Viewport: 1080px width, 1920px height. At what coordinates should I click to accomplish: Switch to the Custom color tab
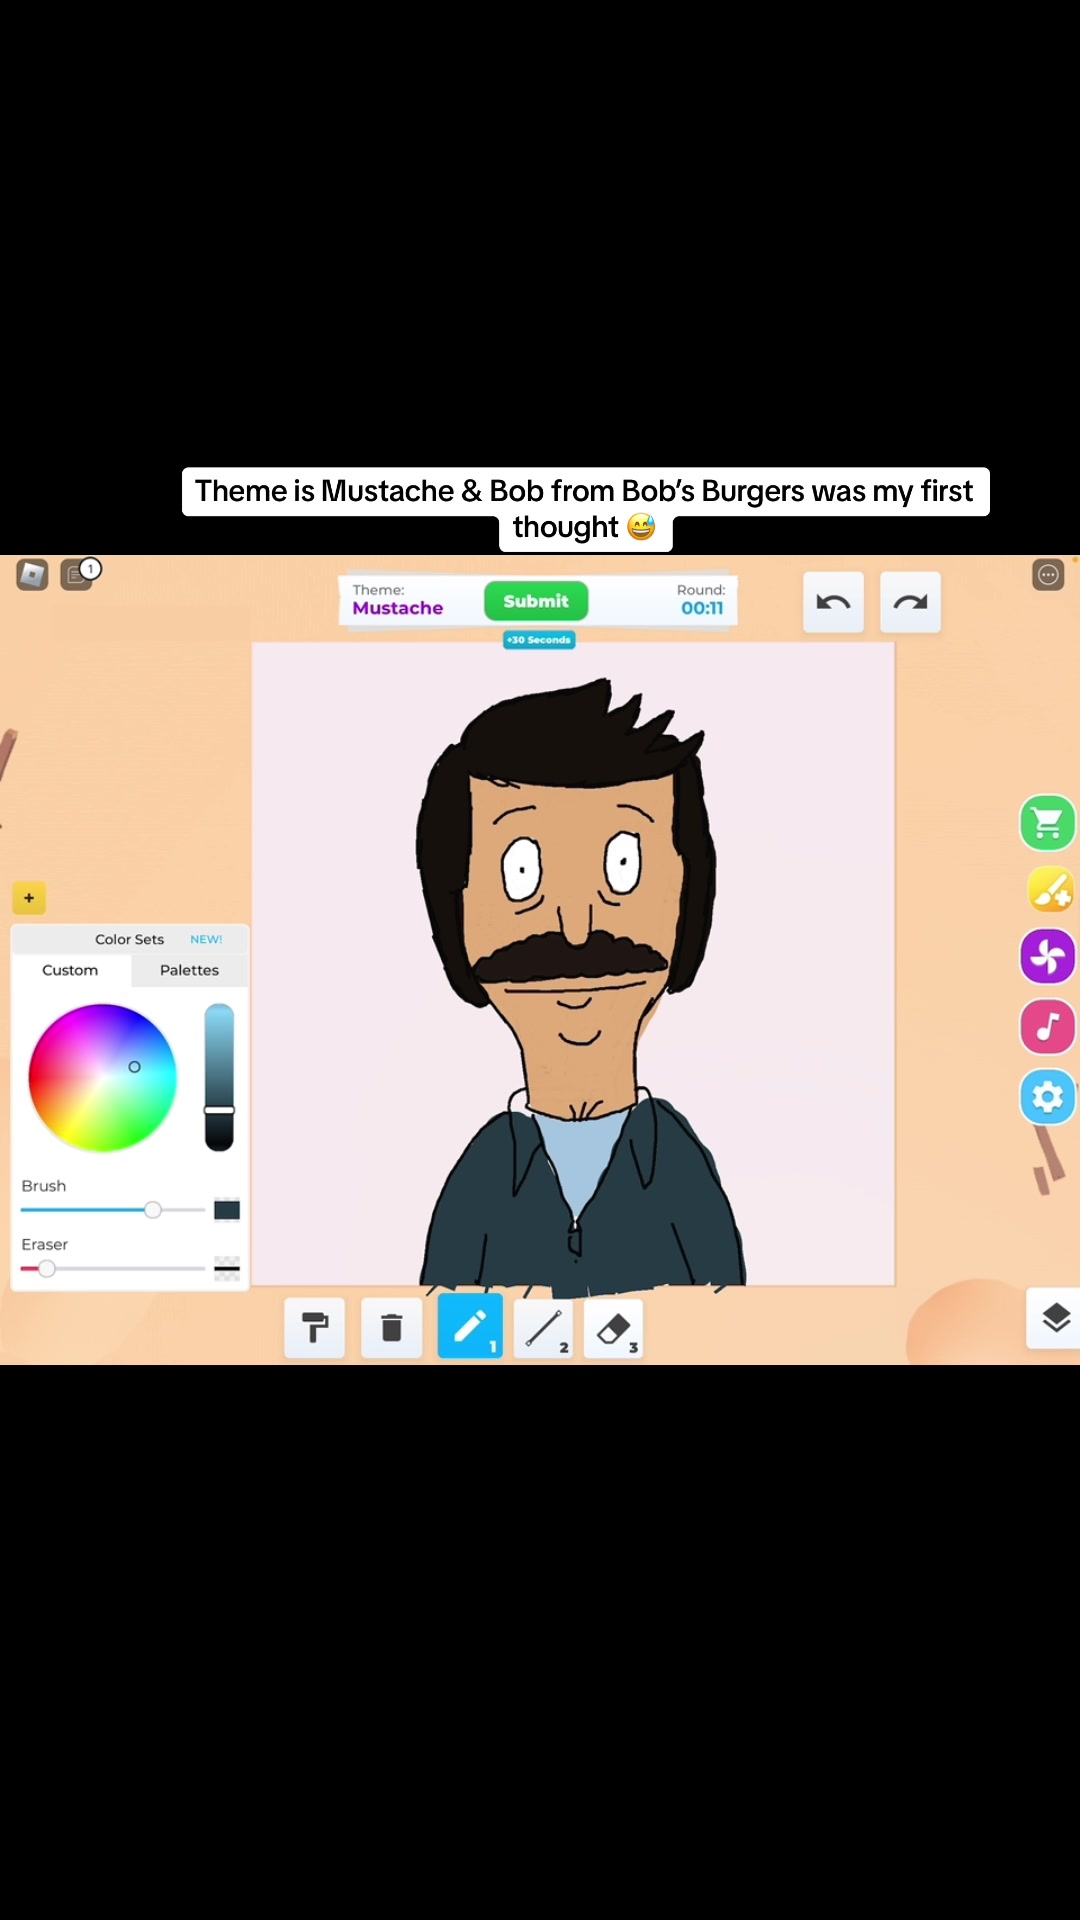click(x=70, y=970)
